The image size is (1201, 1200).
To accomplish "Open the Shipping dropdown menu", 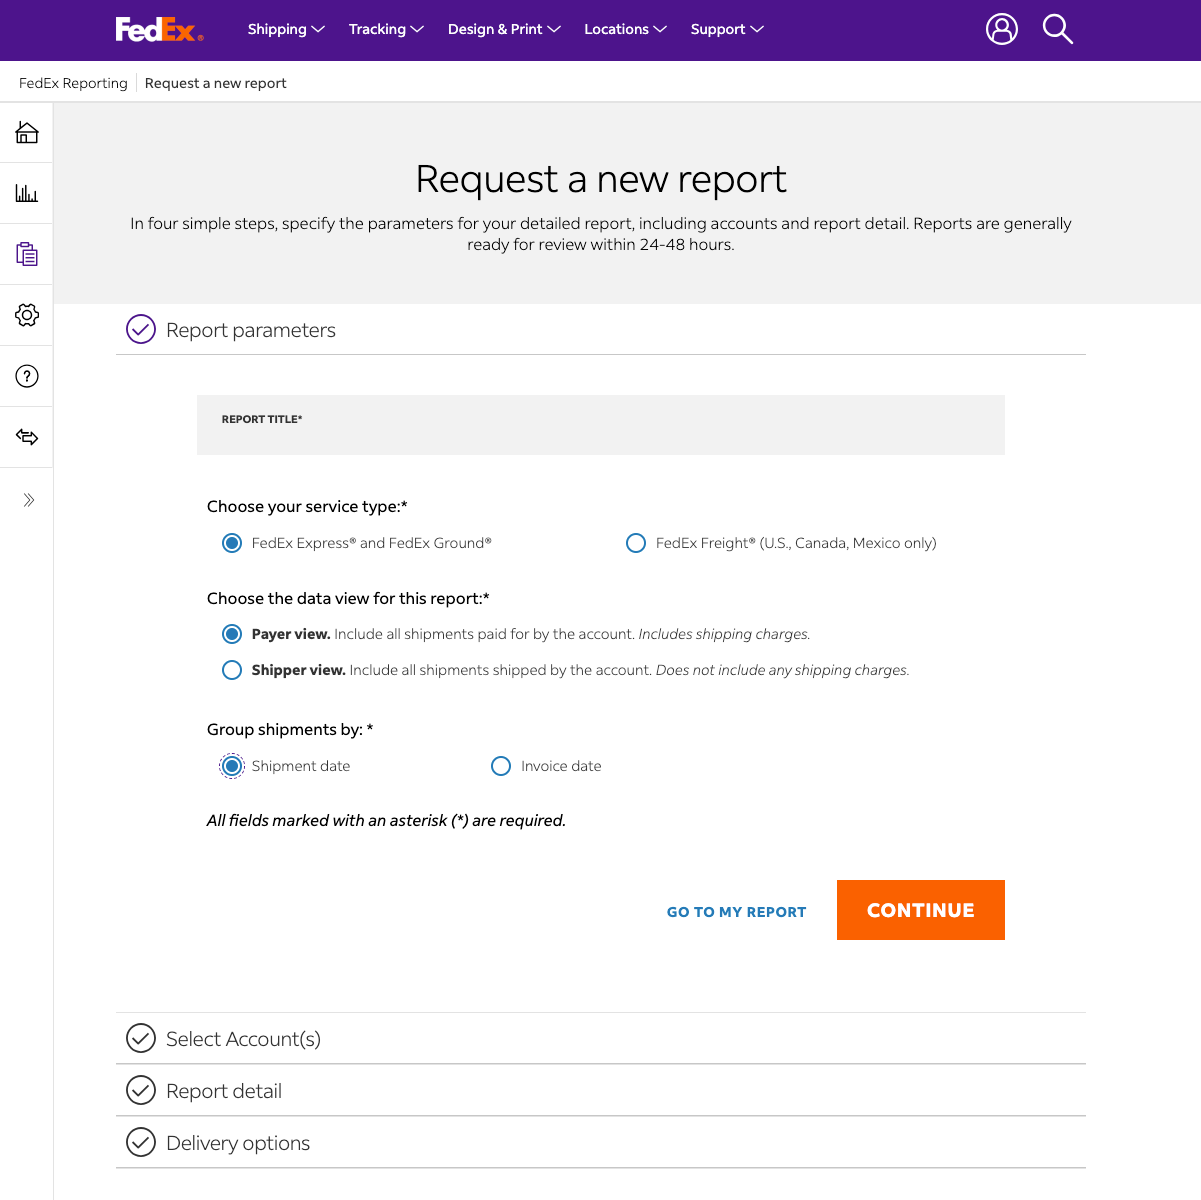I will click(x=286, y=29).
